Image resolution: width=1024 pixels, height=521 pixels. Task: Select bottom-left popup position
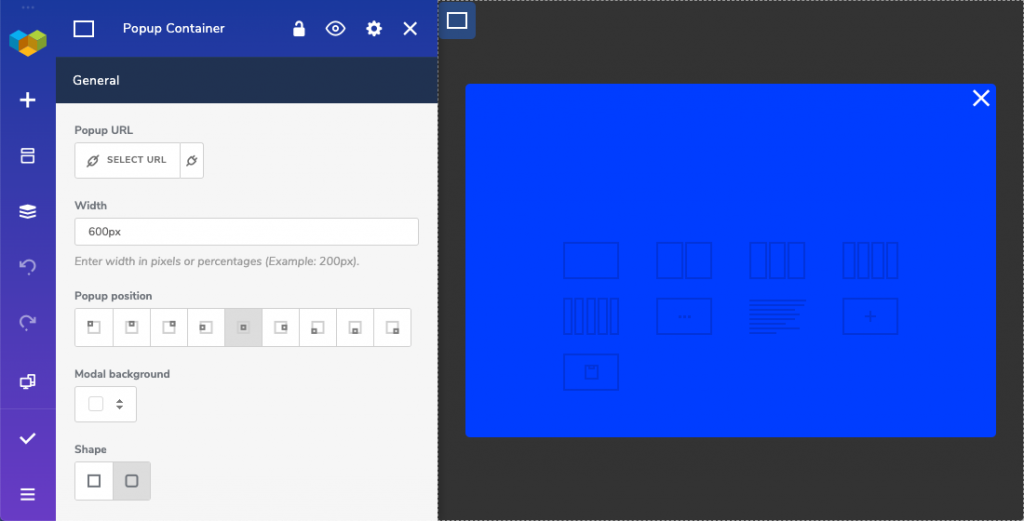point(318,328)
